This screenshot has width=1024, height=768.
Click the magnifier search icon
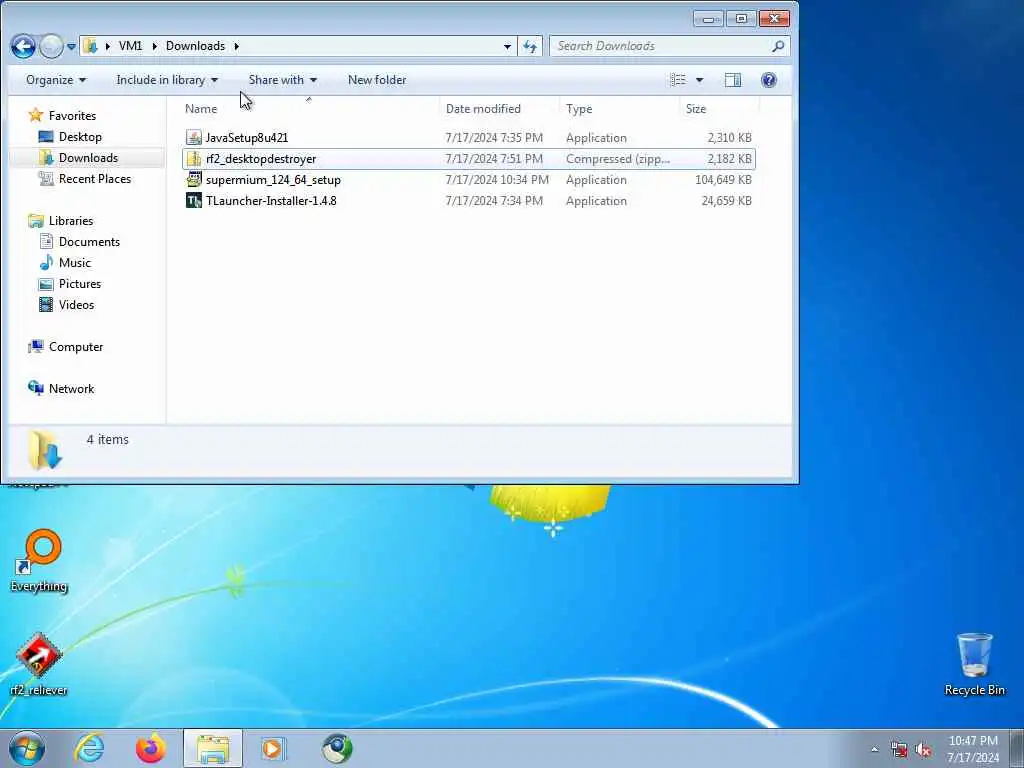778,46
